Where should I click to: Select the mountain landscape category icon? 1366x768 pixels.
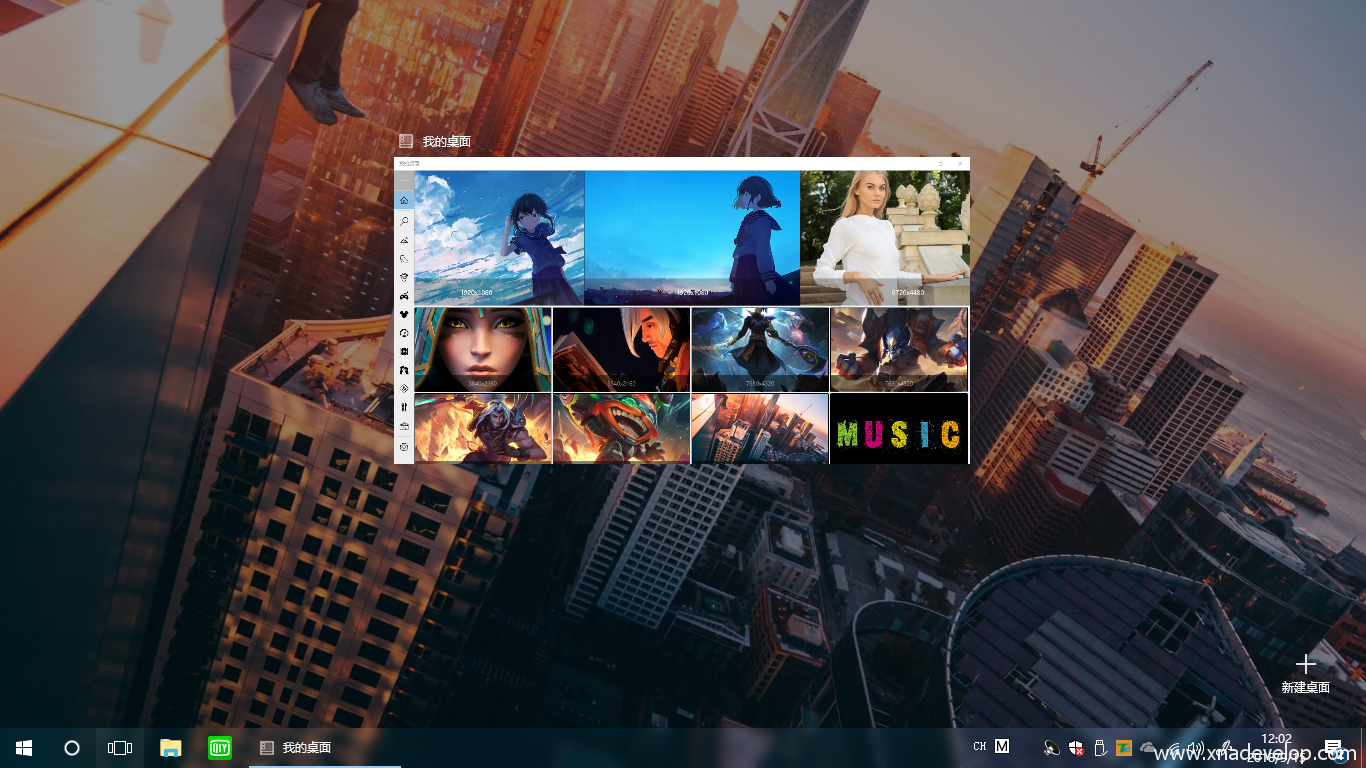click(x=404, y=240)
